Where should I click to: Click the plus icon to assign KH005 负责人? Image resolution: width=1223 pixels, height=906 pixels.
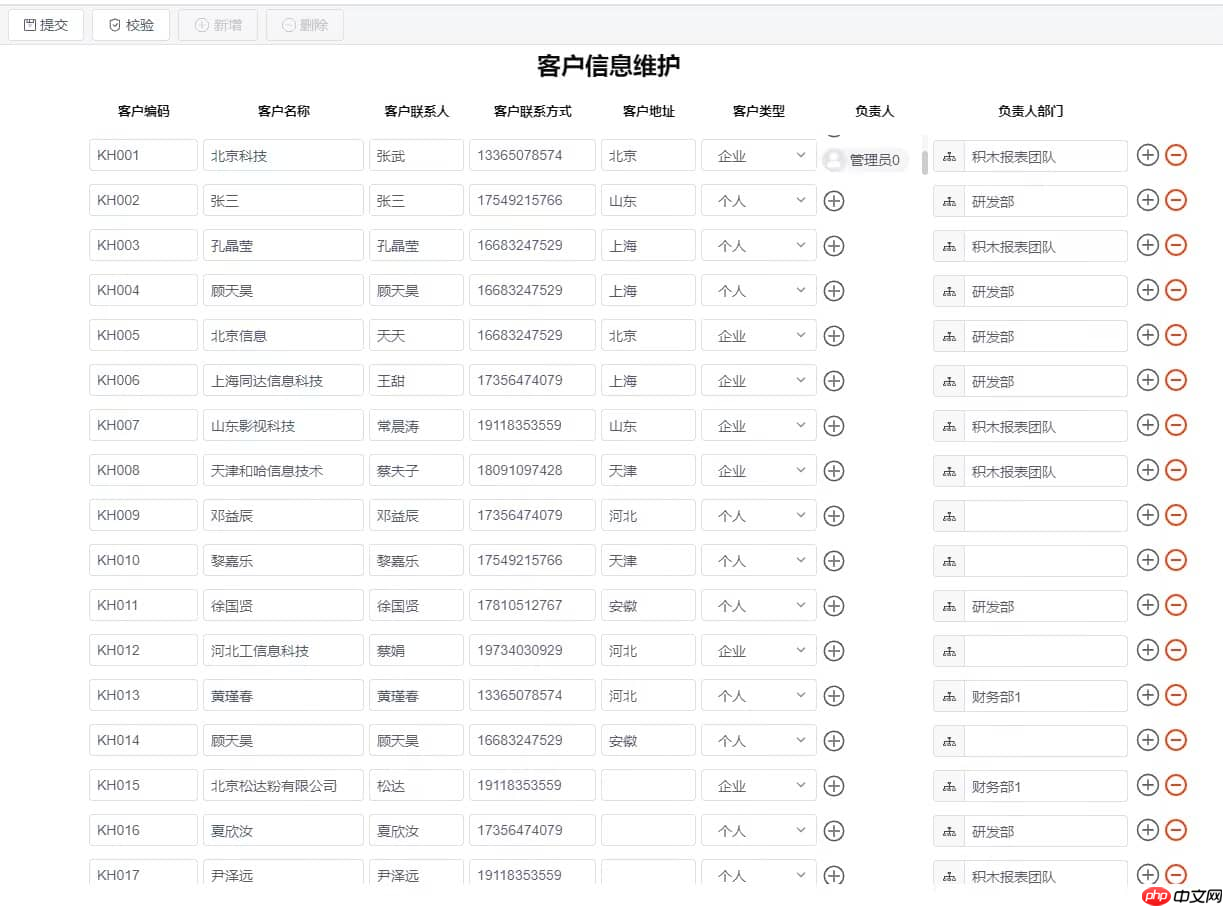(833, 335)
